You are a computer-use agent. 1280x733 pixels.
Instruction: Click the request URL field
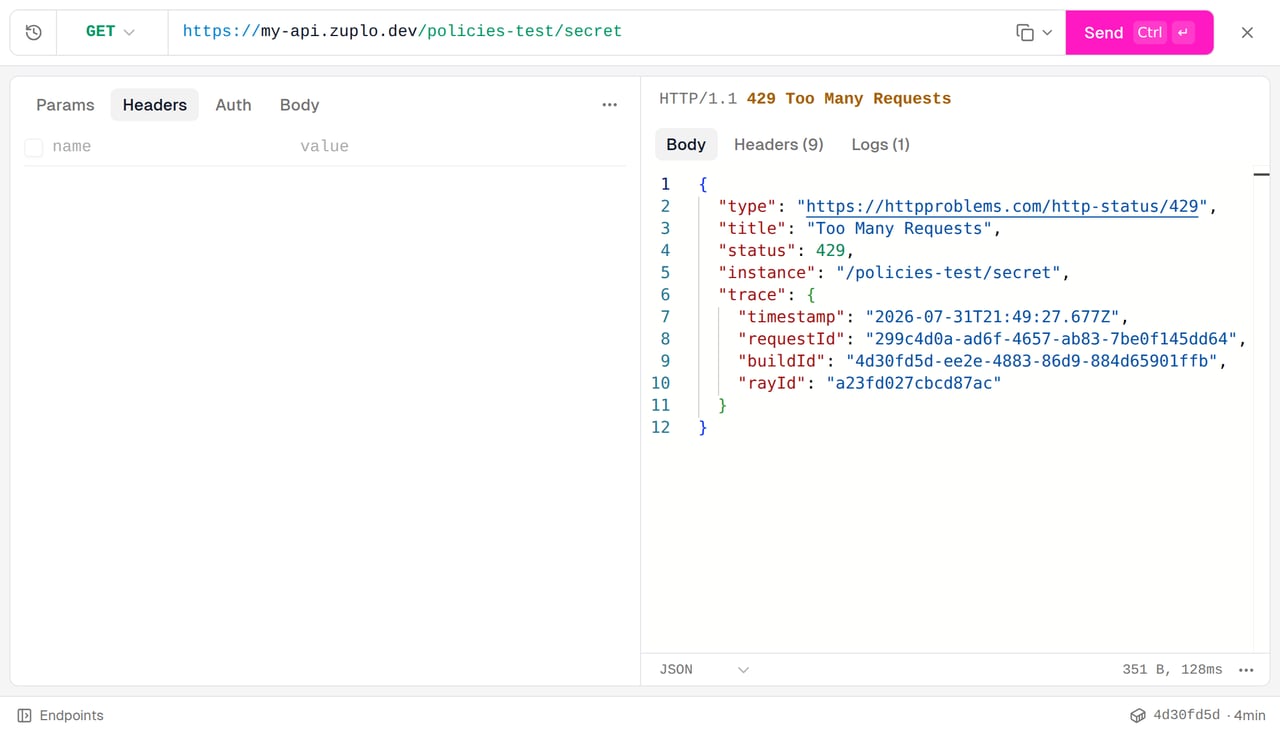[x=590, y=32]
